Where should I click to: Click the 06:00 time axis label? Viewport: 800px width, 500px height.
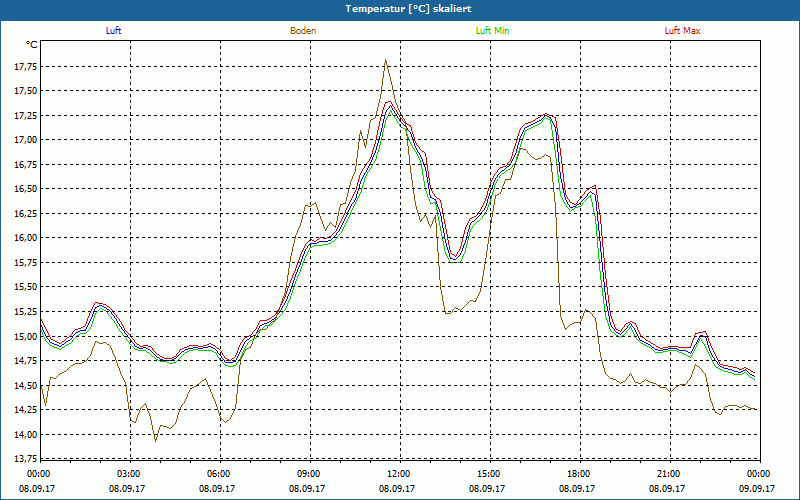pyautogui.click(x=220, y=474)
